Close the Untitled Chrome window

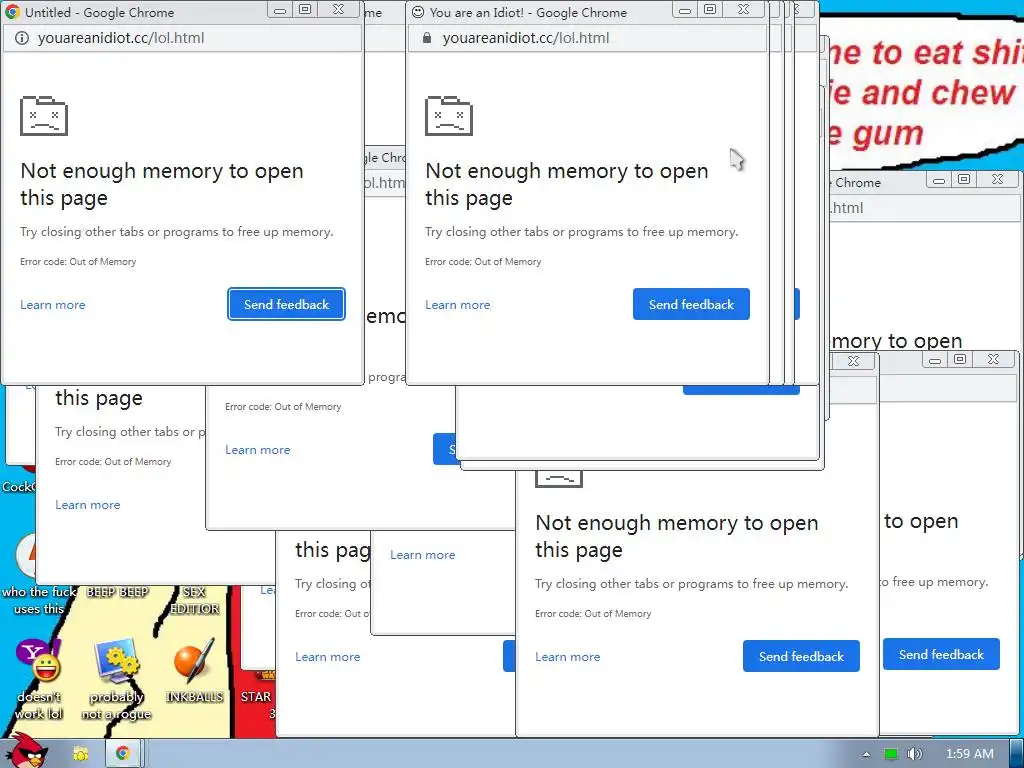[338, 10]
